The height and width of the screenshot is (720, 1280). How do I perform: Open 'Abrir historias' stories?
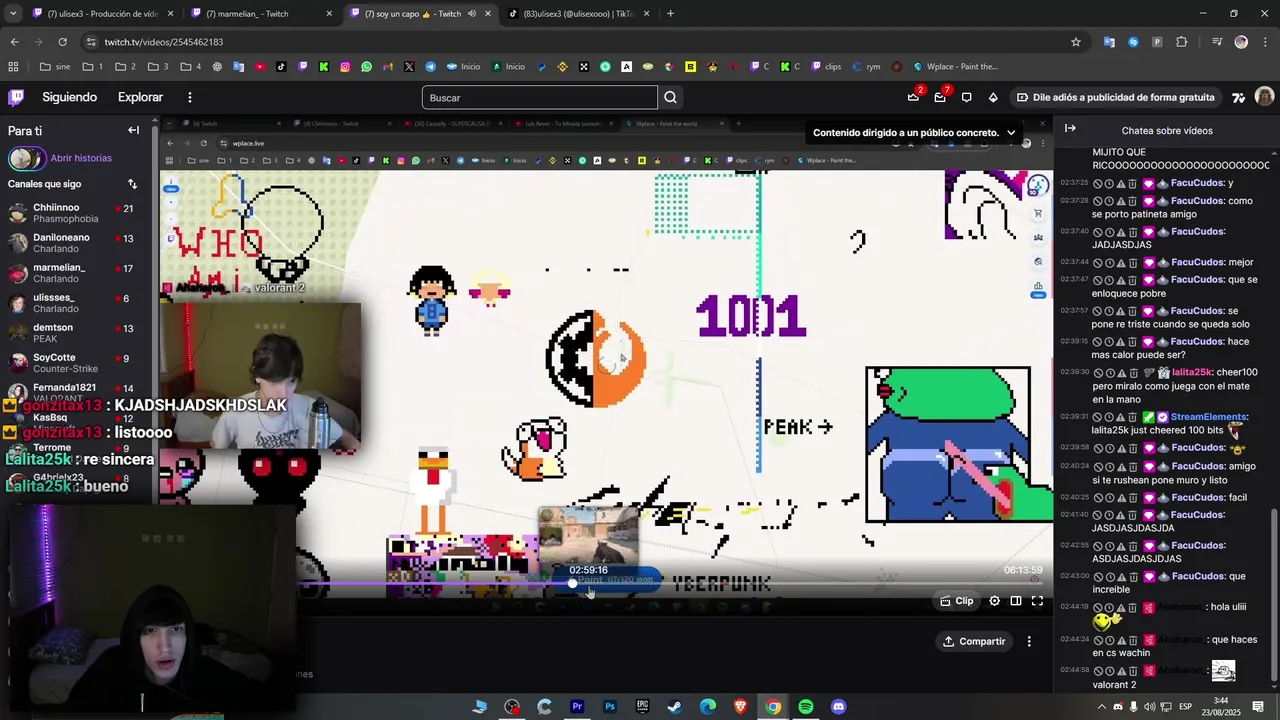click(81, 158)
